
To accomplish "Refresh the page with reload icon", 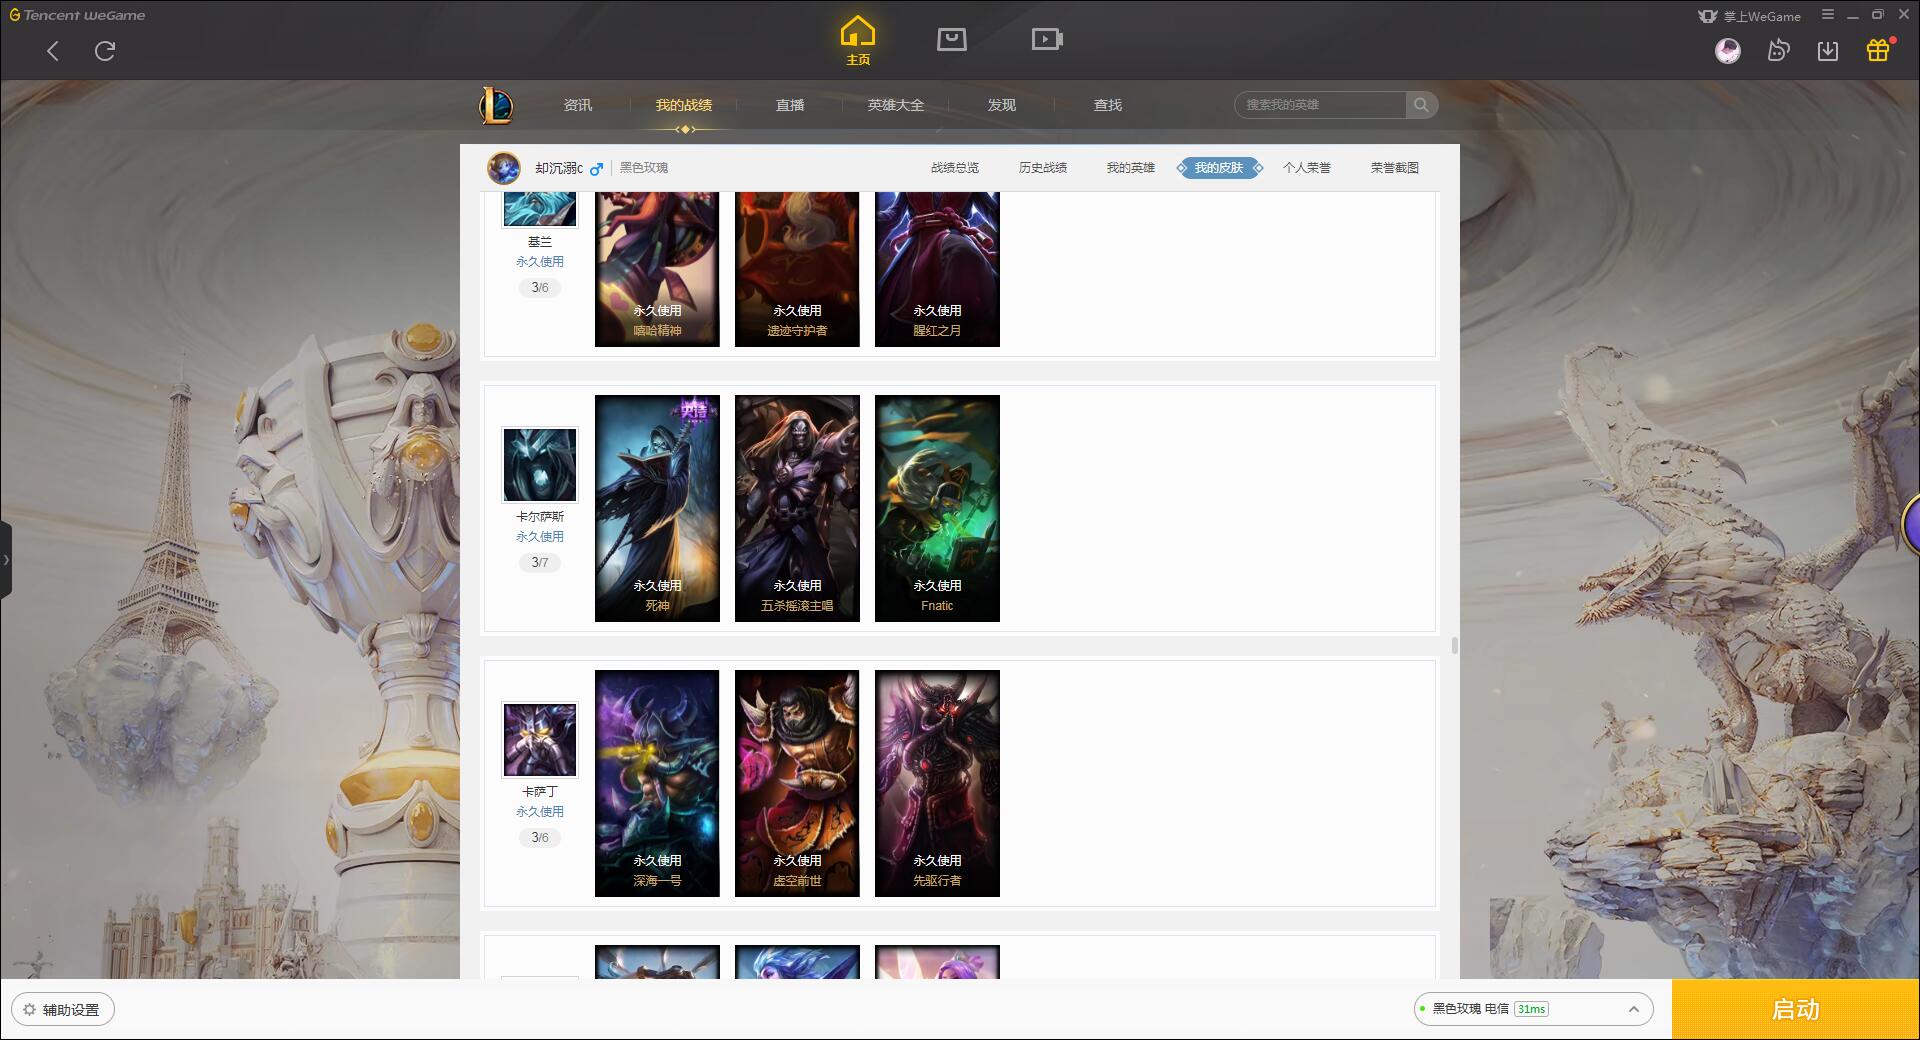I will 105,51.
